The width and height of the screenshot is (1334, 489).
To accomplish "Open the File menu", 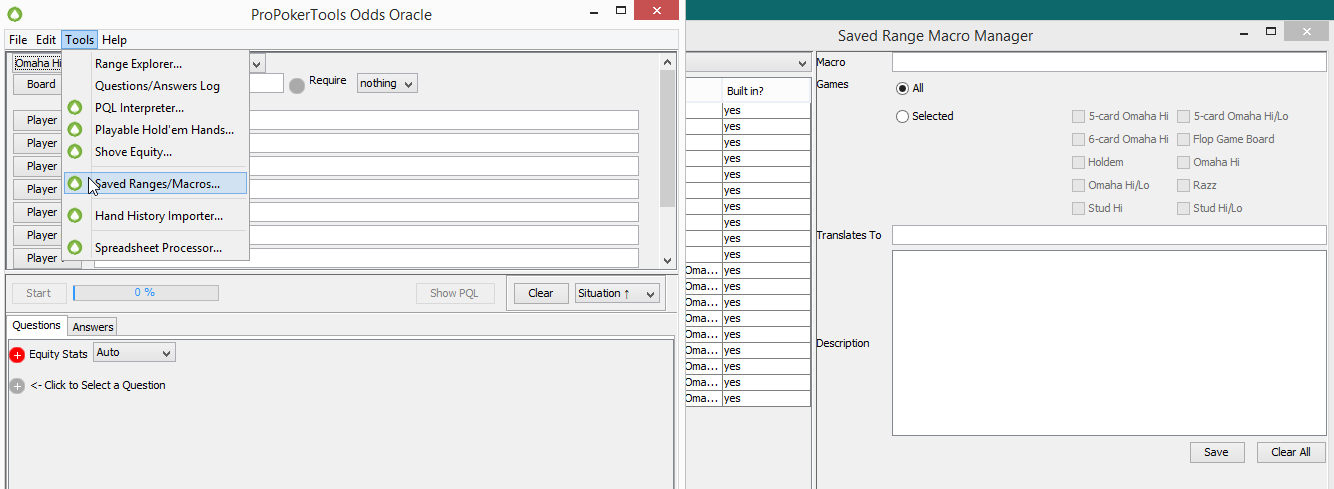I will (18, 40).
